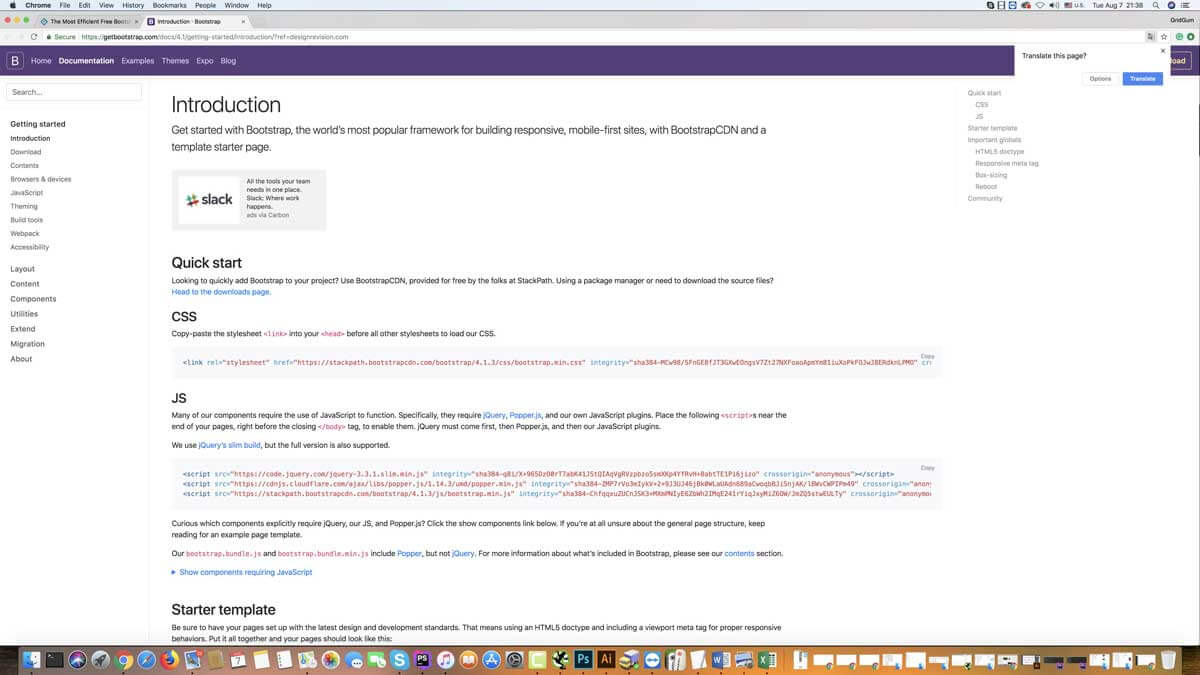Go to Examples in the Bootstrap navbar

tap(138, 61)
